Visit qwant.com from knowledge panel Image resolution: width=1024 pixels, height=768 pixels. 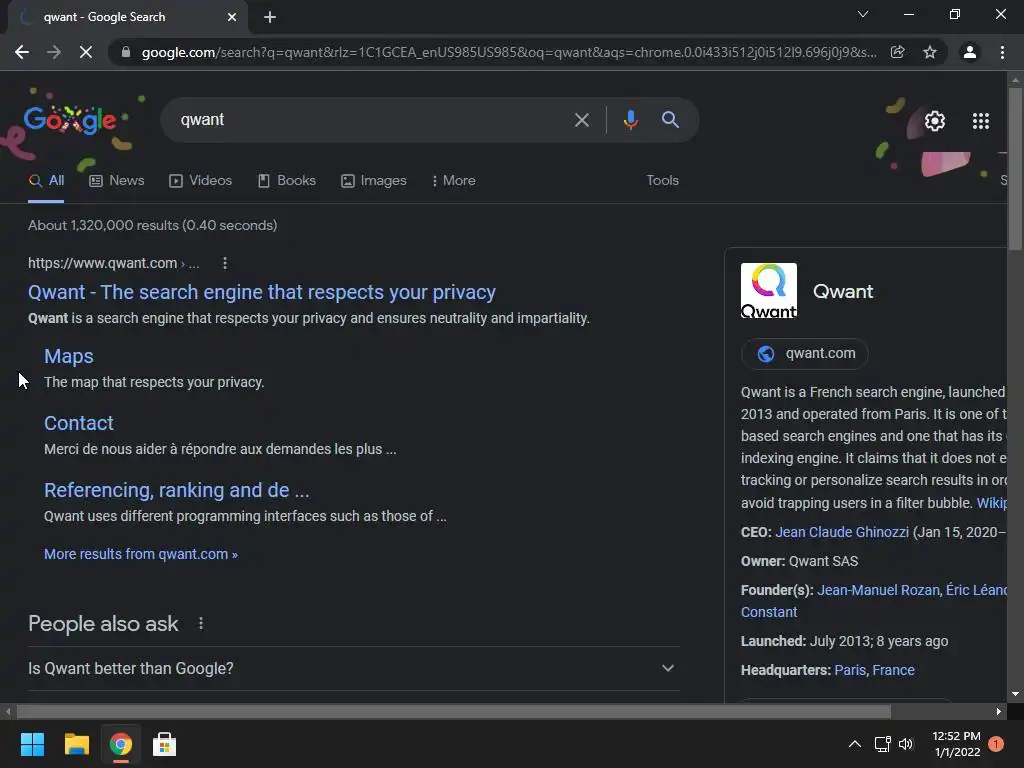tap(805, 354)
